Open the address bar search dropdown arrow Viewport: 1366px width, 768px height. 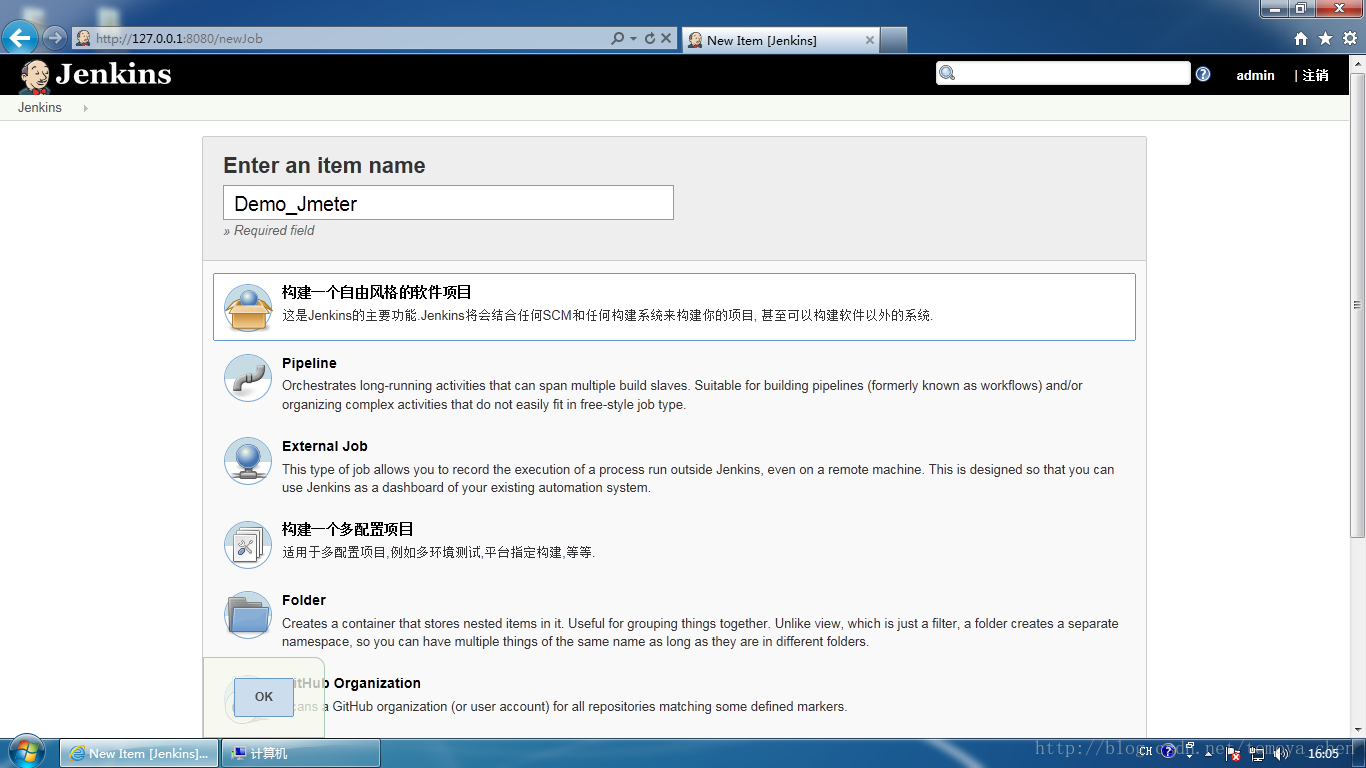click(x=633, y=39)
